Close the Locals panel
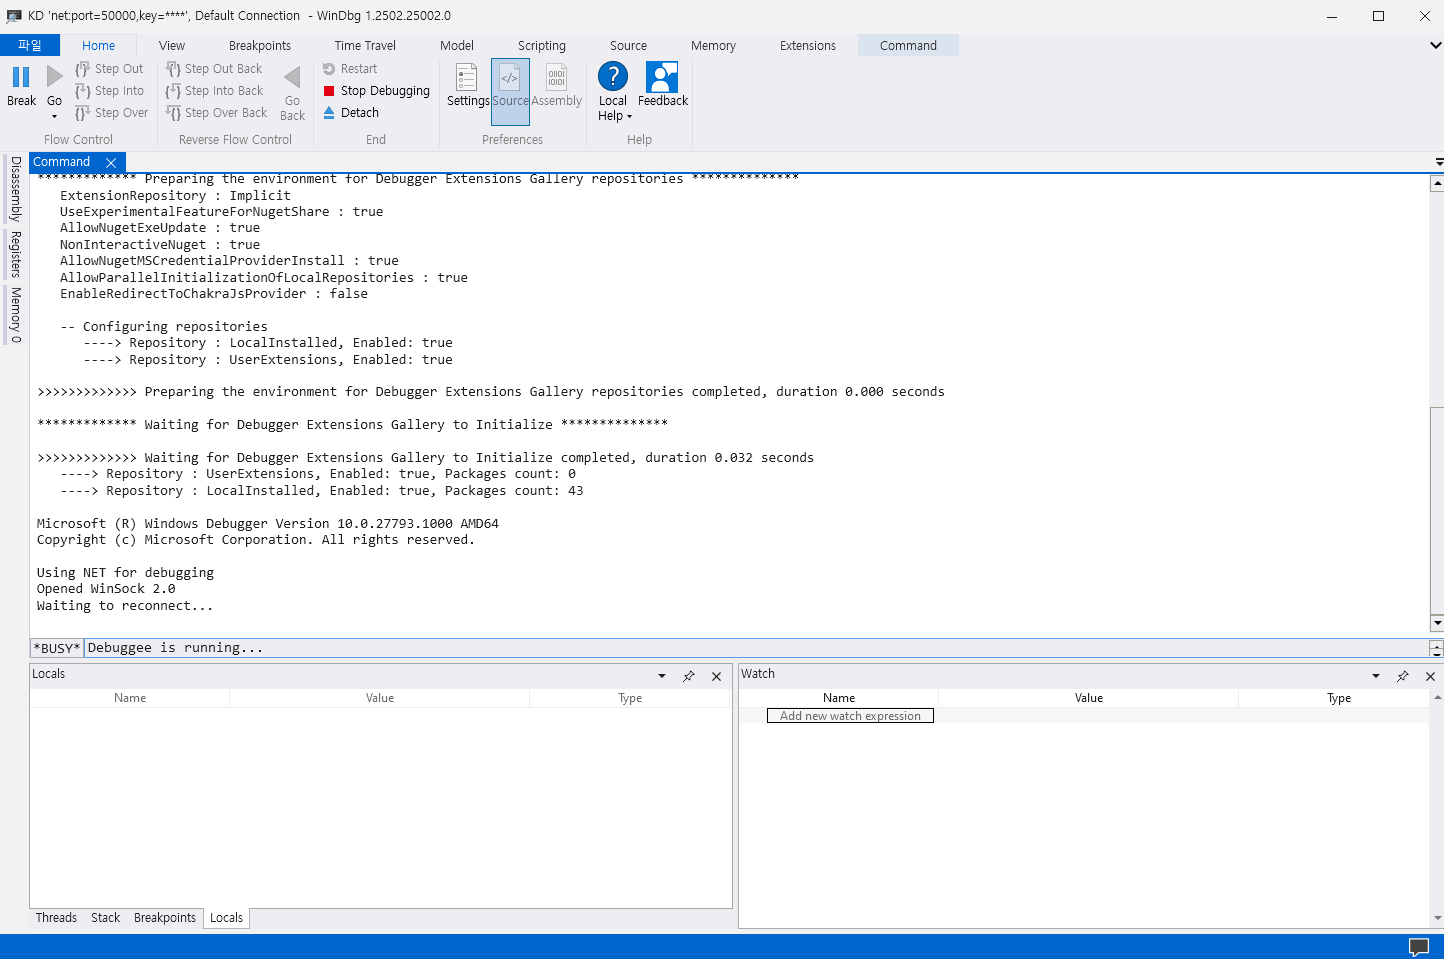This screenshot has height=959, width=1444. click(x=716, y=676)
